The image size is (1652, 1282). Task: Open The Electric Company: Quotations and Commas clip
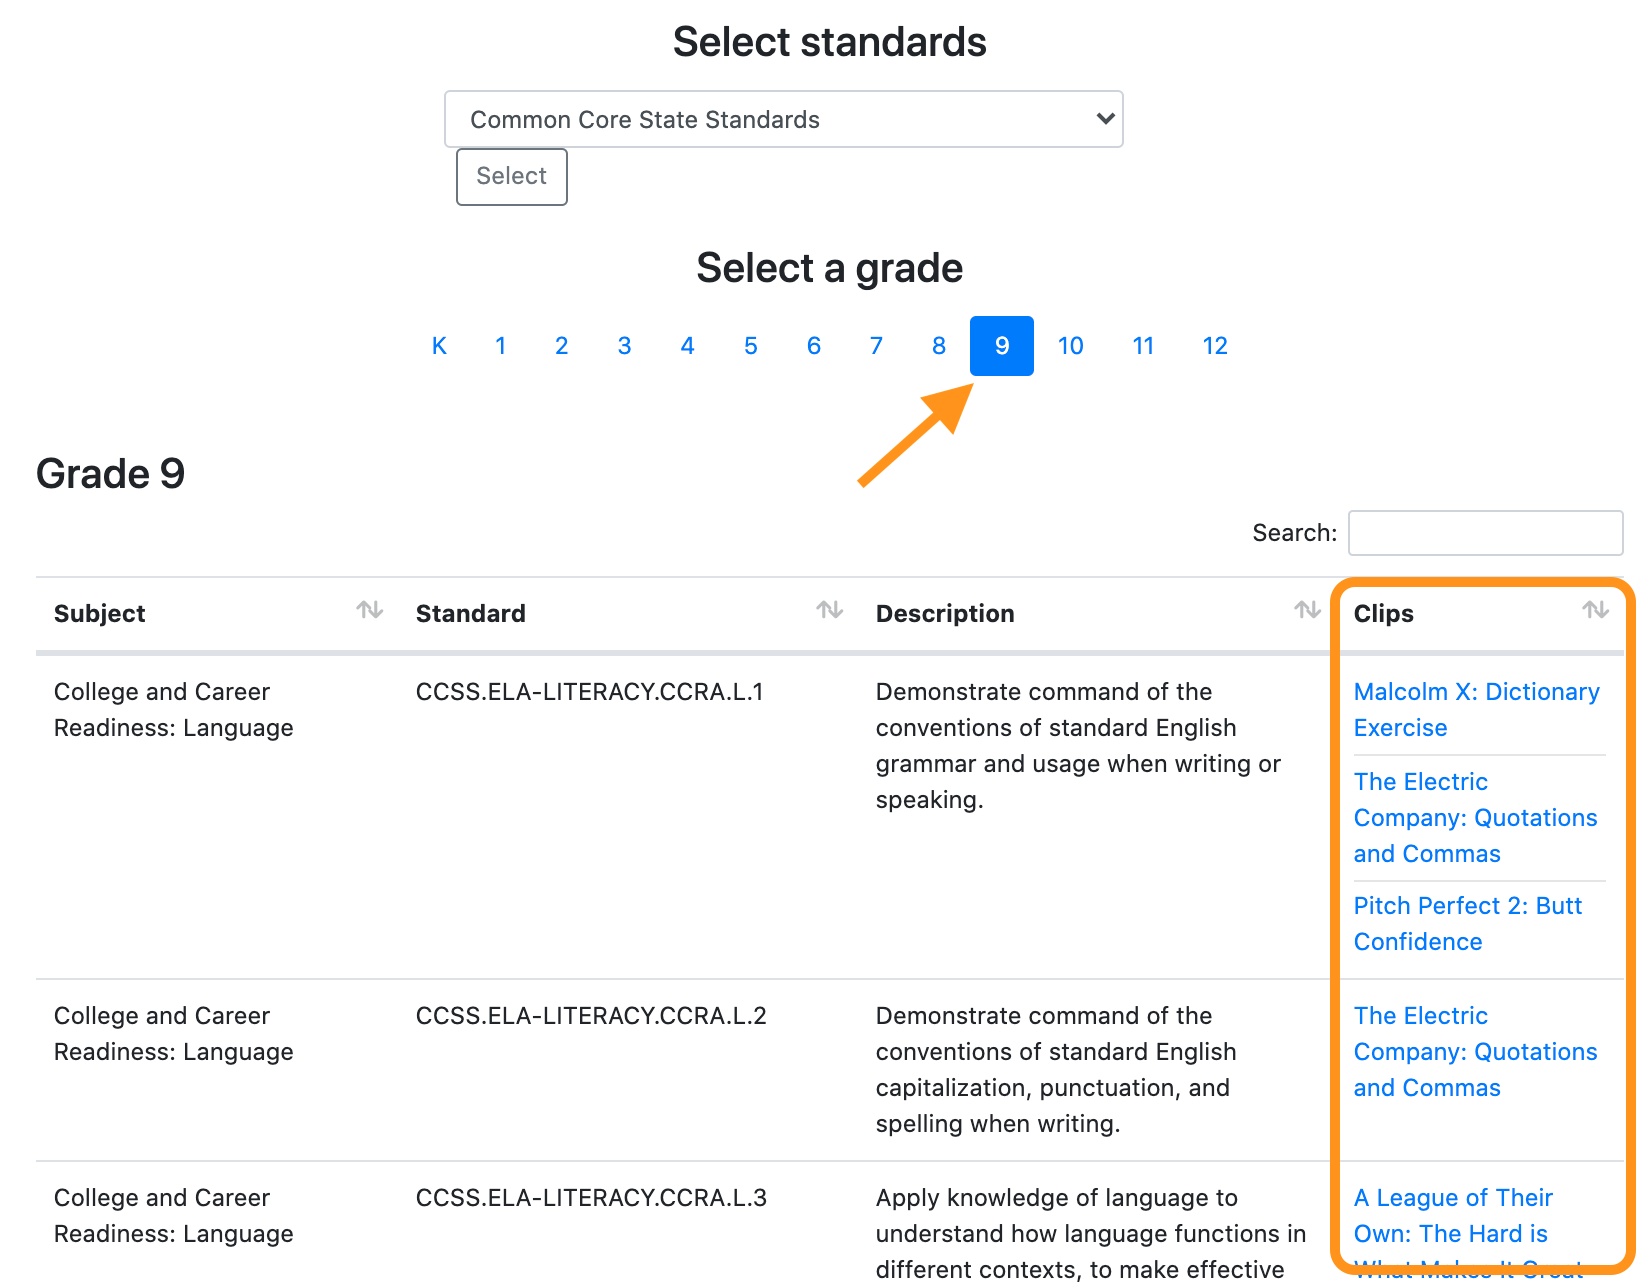point(1475,817)
